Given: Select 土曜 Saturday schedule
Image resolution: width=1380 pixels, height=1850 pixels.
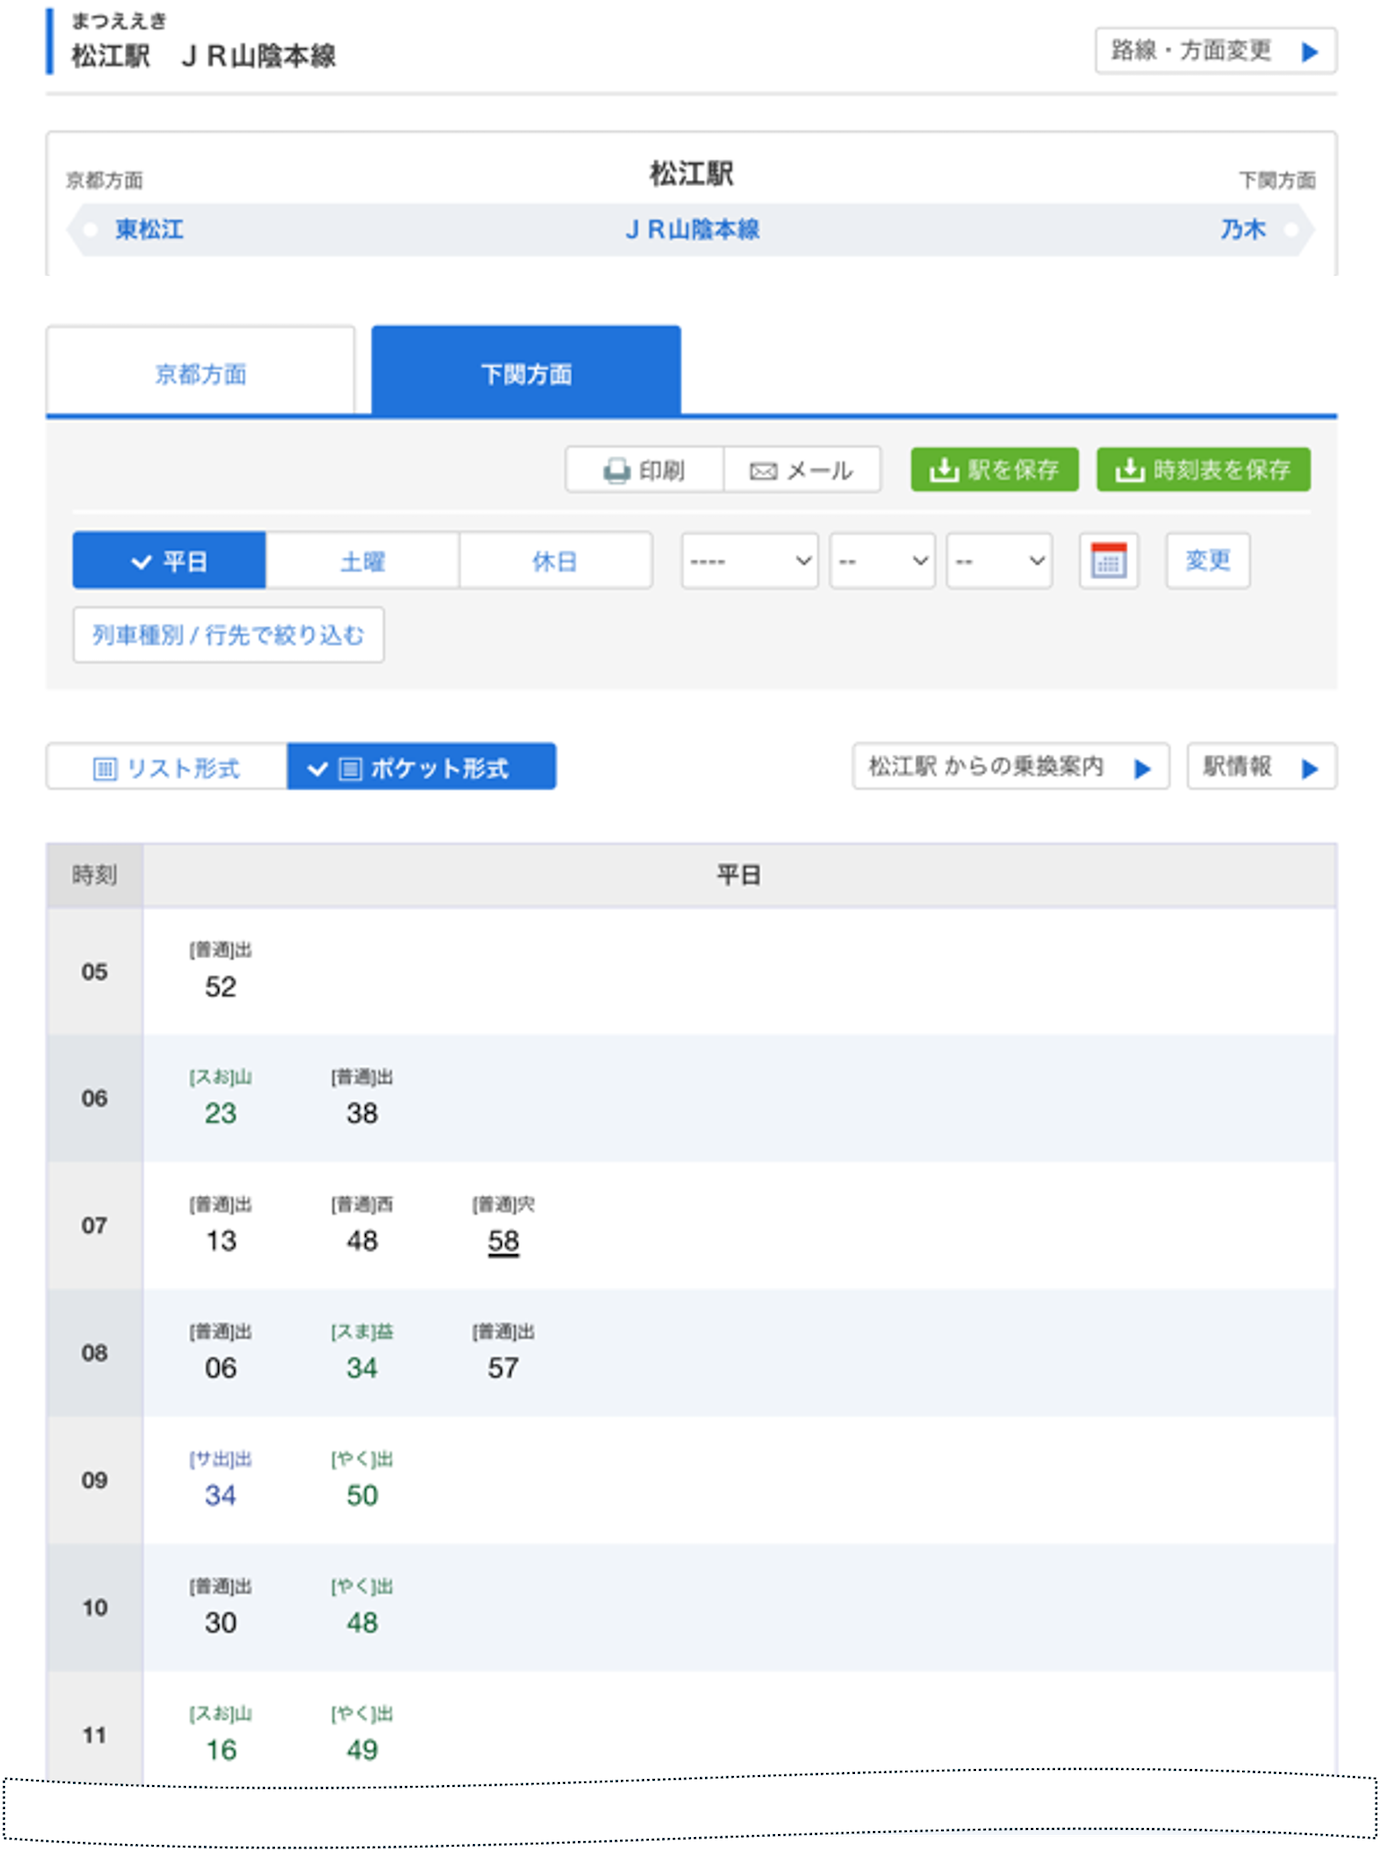Looking at the screenshot, I should point(362,561).
